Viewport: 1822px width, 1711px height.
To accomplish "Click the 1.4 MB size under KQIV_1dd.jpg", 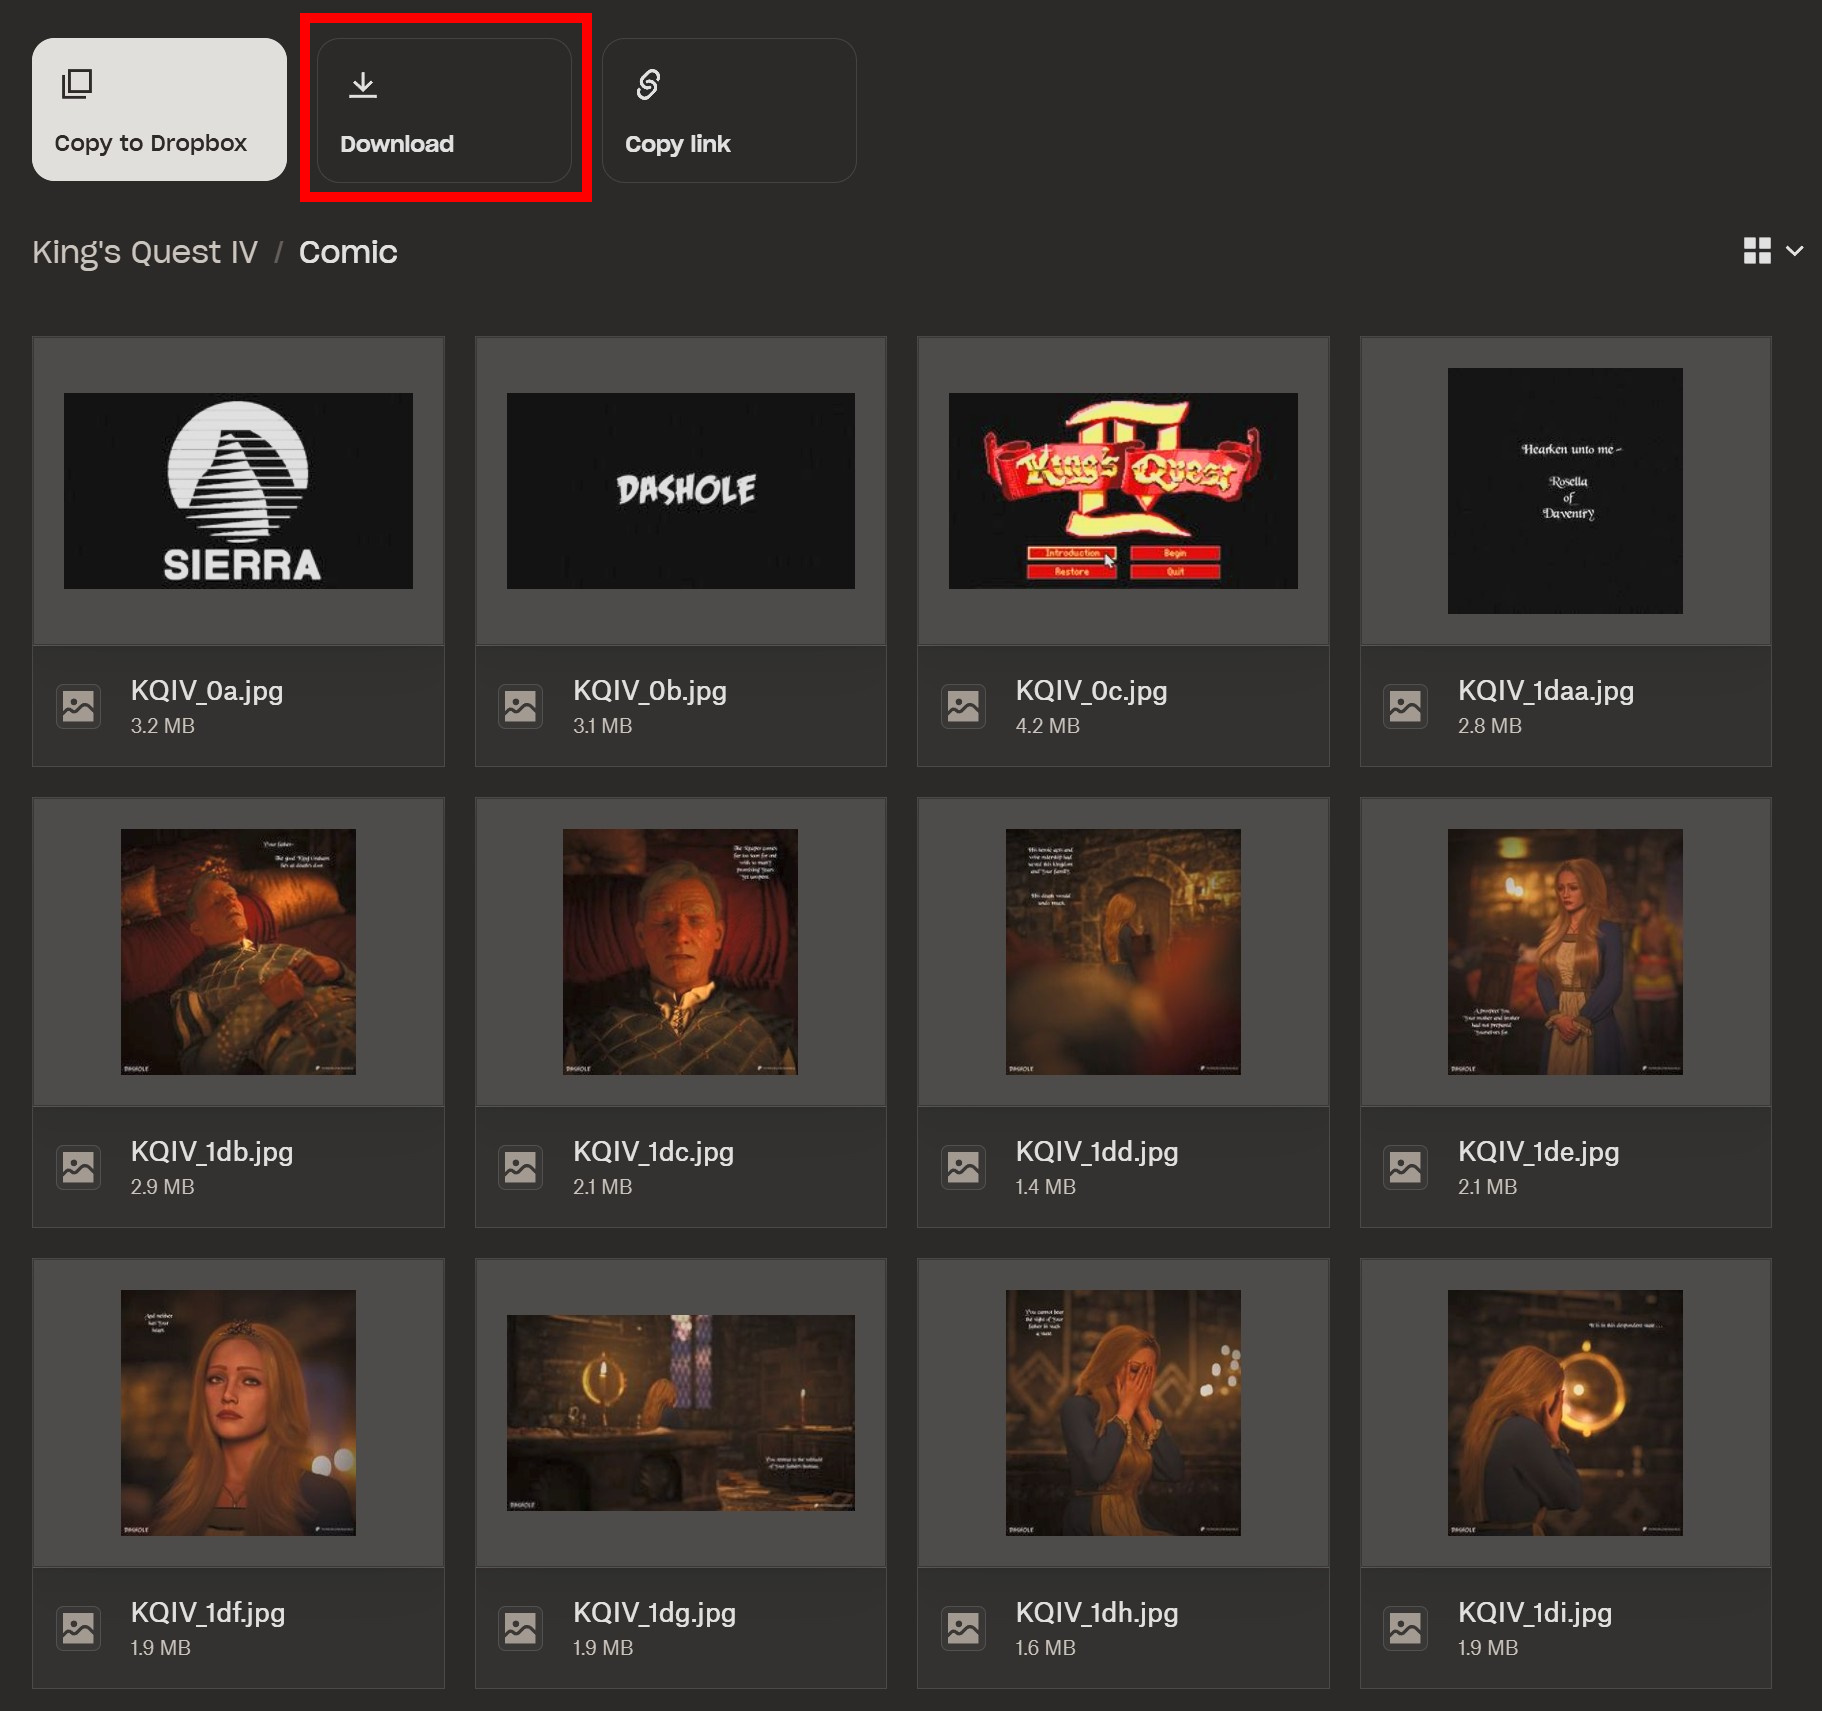I will click(x=1046, y=1187).
